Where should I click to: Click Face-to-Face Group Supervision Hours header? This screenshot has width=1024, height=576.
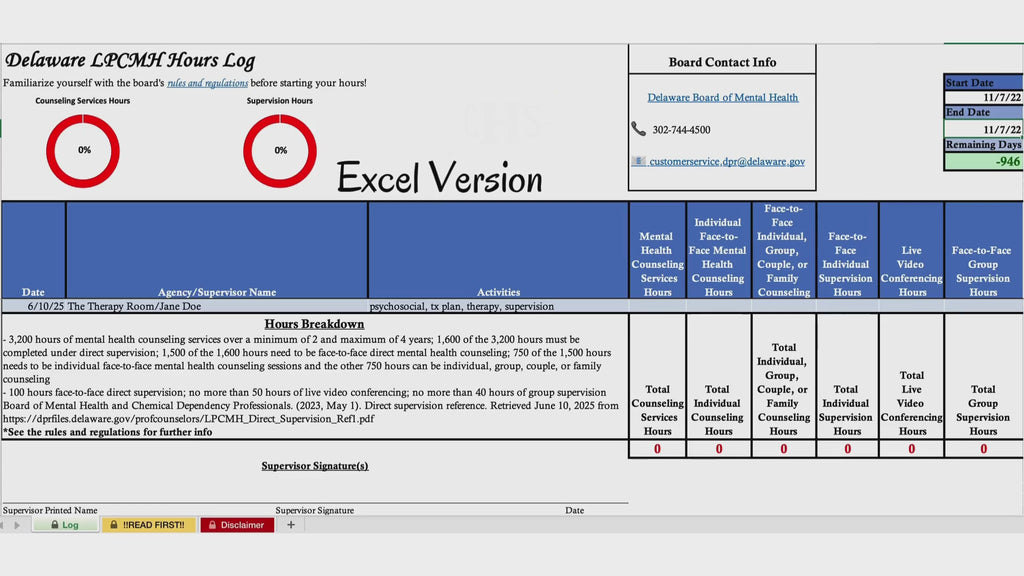[x=984, y=250]
